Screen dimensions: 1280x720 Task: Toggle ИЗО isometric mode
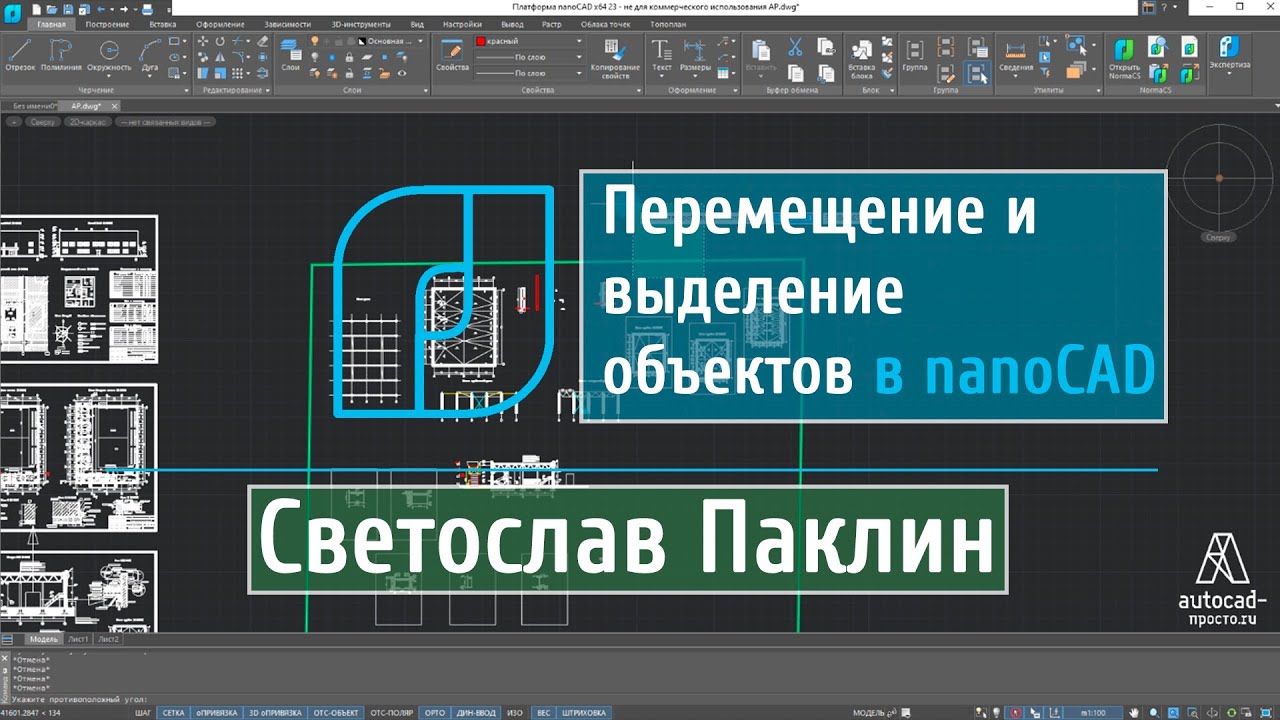(515, 713)
